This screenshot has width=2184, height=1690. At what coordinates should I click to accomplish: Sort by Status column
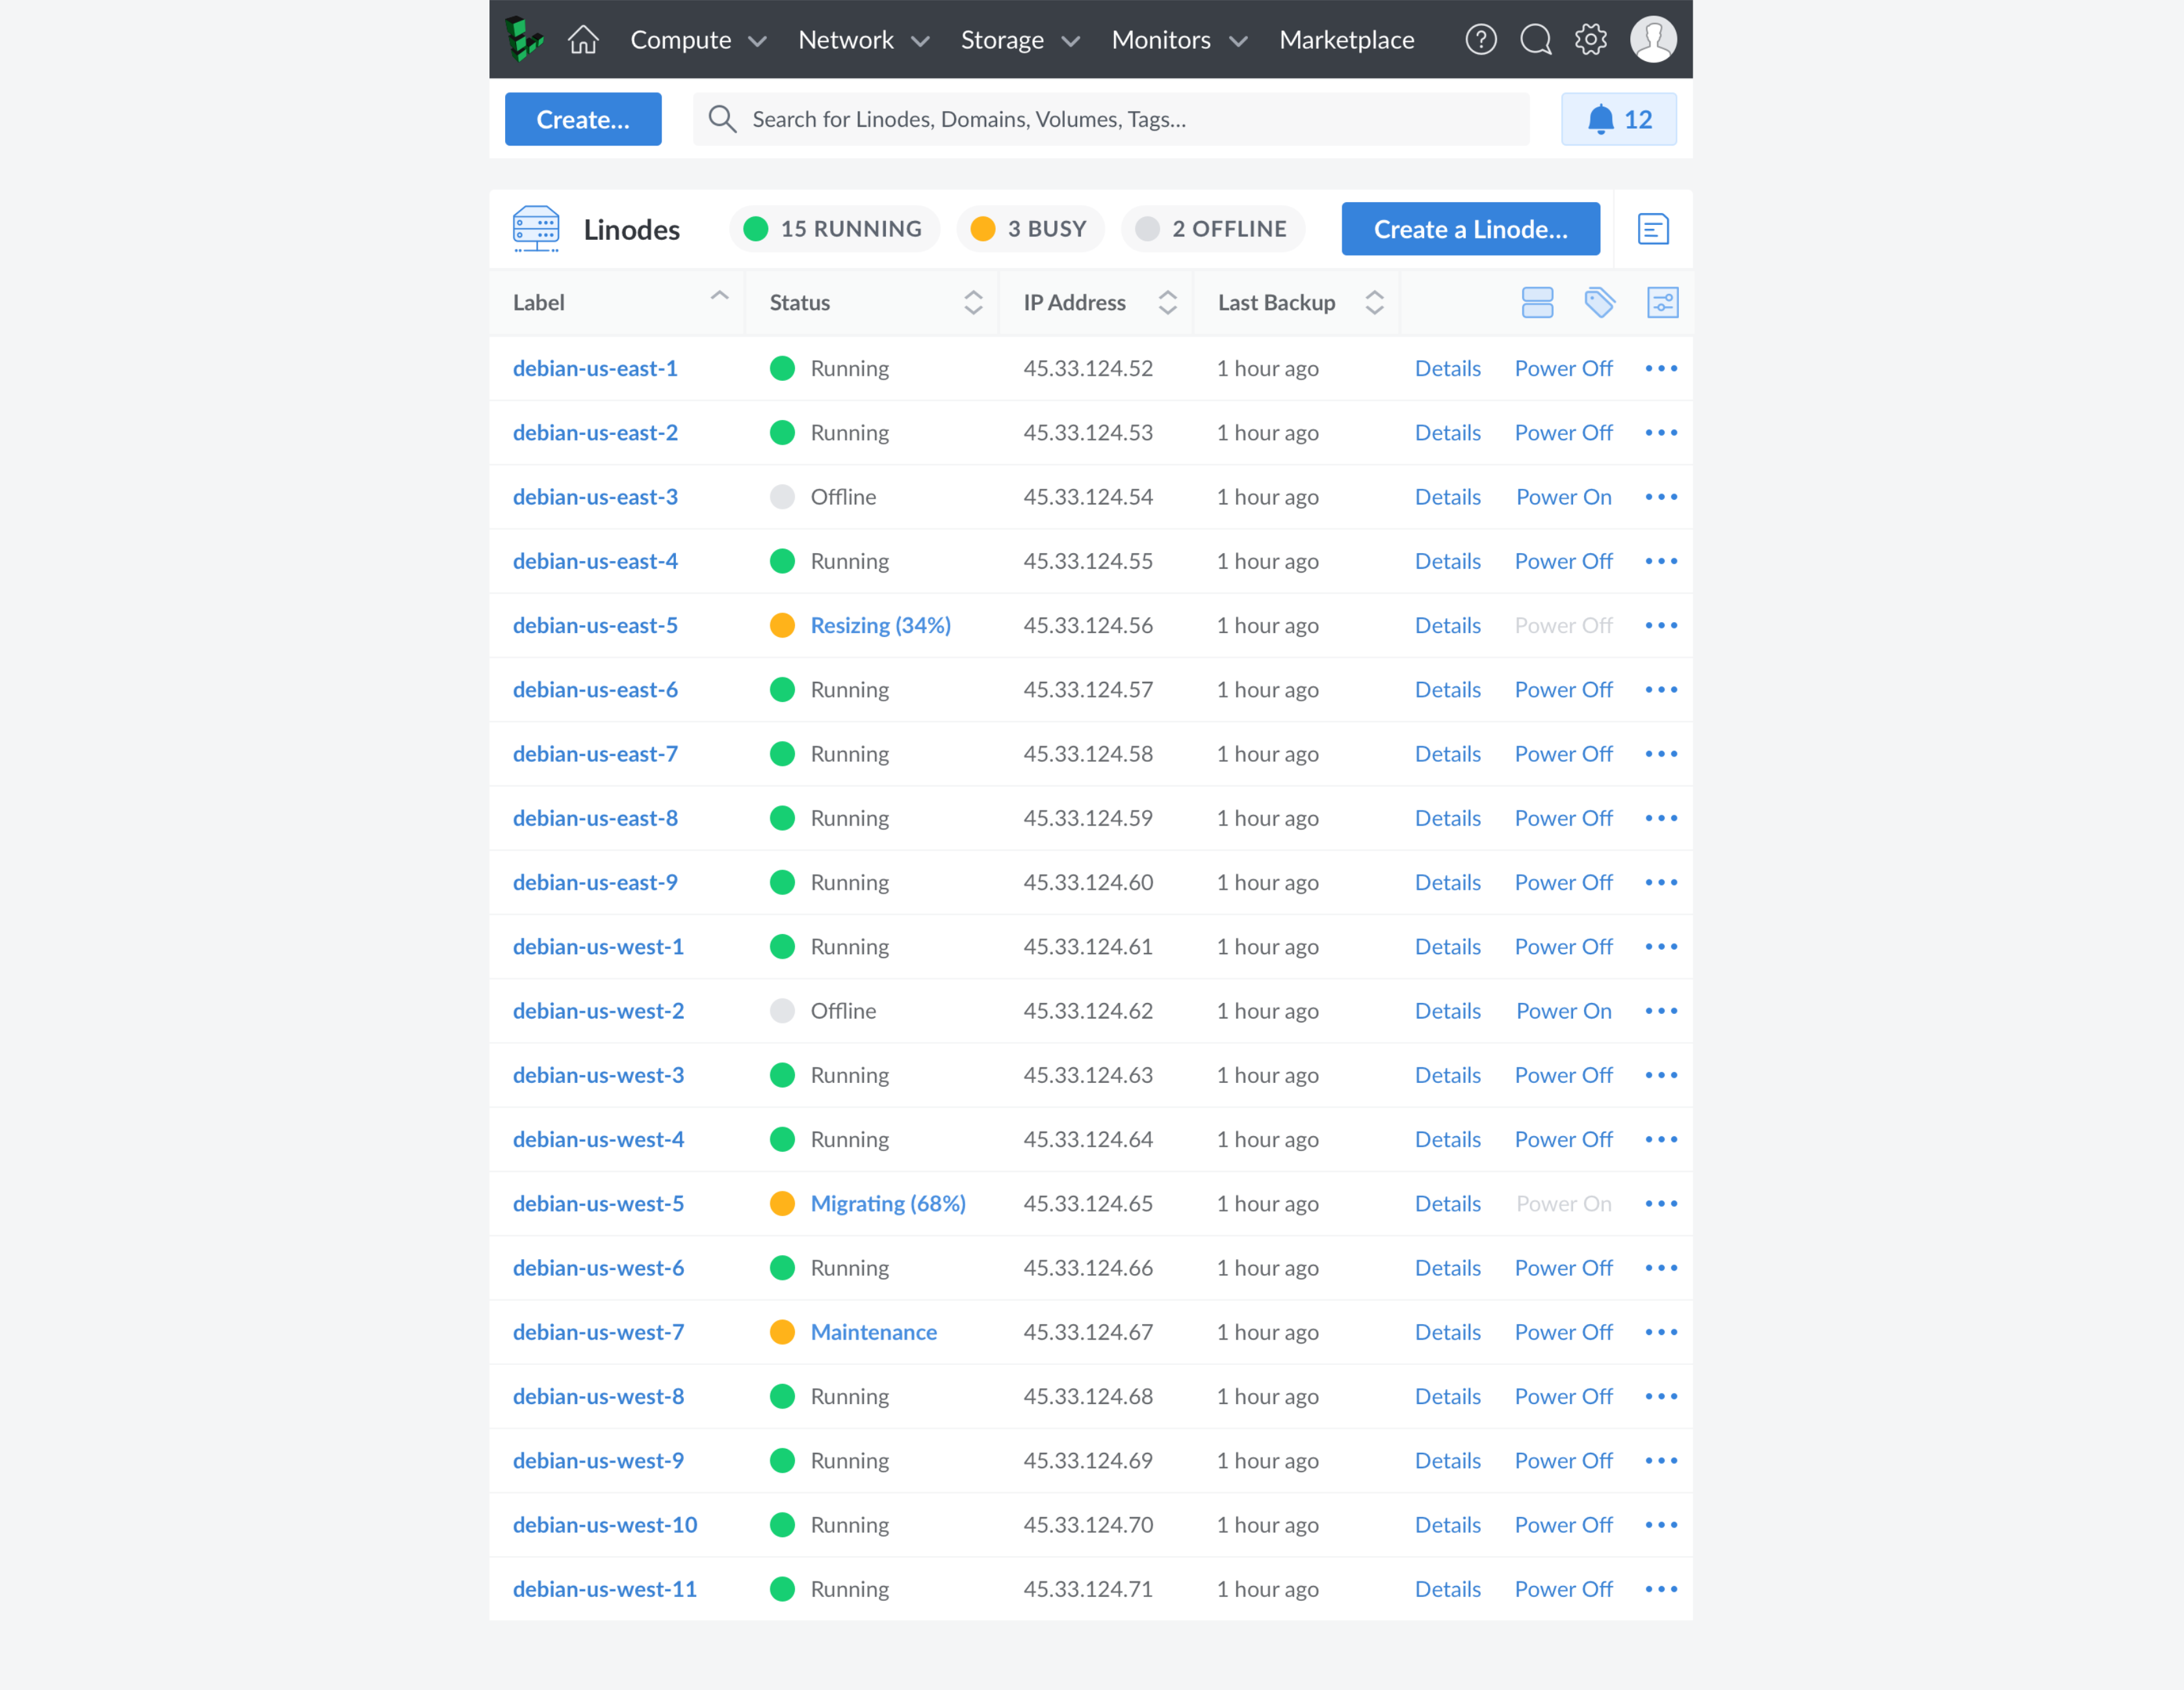tap(873, 302)
